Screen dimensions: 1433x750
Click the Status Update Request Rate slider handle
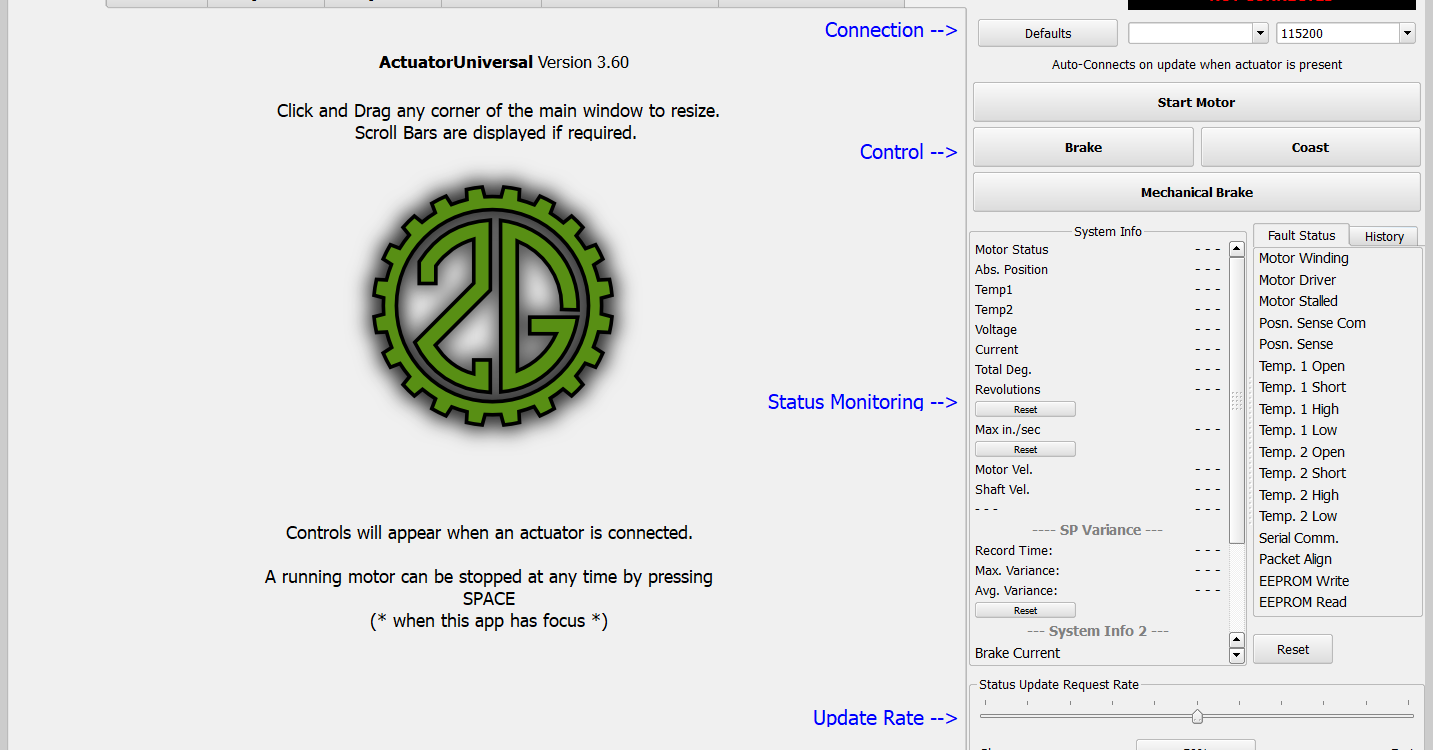point(1197,716)
